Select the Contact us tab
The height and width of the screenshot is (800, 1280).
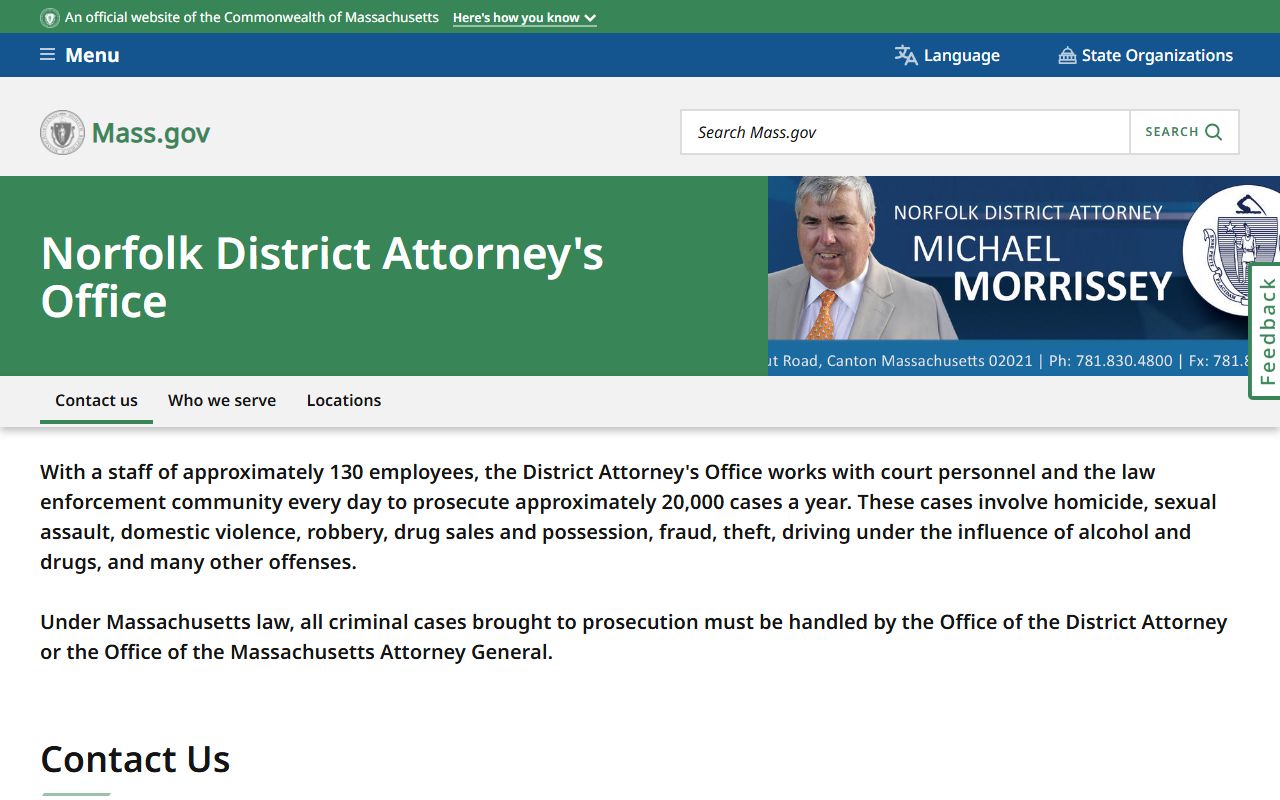point(96,400)
